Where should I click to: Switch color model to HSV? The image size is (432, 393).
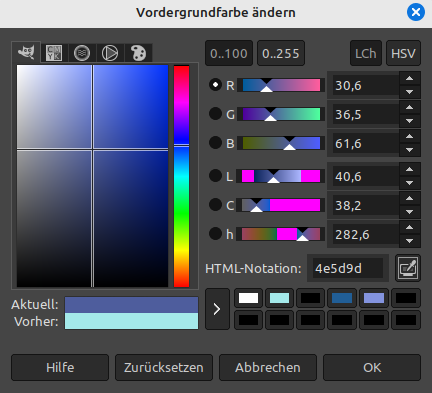pyautogui.click(x=403, y=53)
